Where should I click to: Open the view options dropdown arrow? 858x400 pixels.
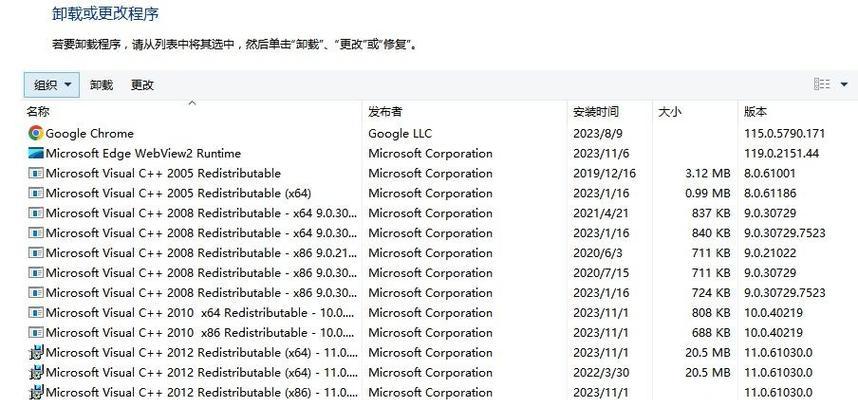coord(844,84)
